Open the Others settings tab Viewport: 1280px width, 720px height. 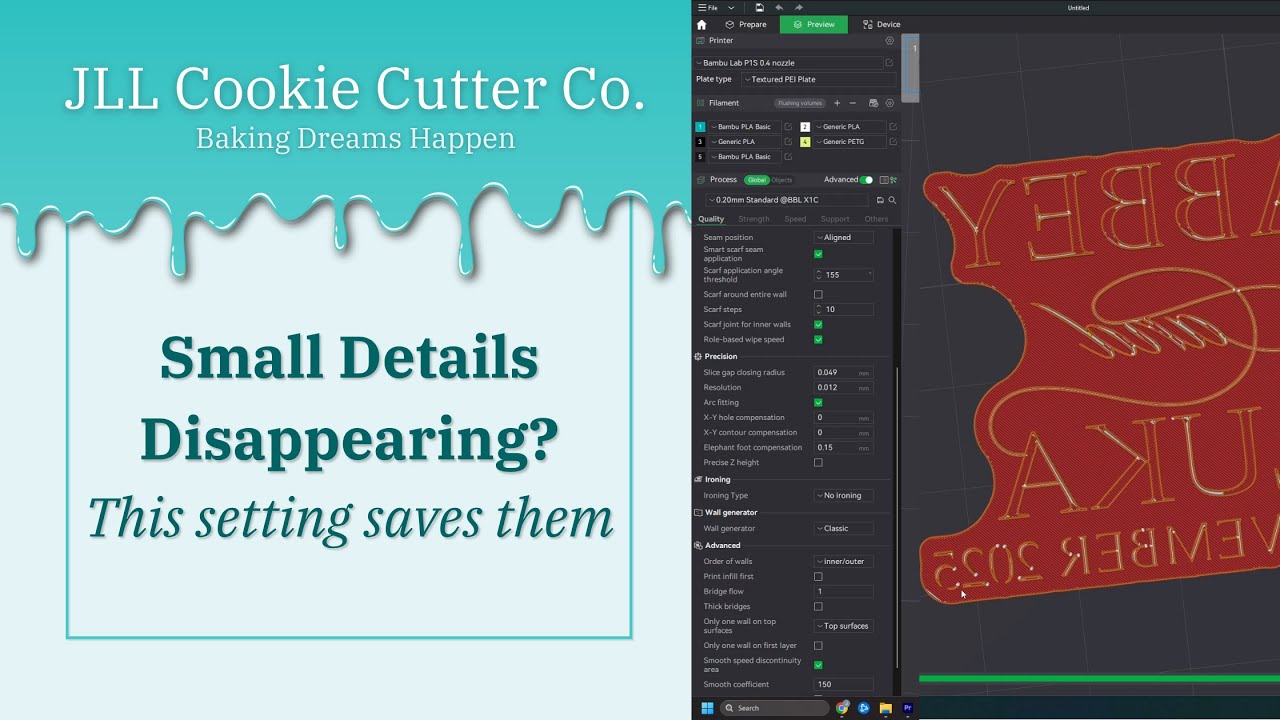(x=876, y=219)
